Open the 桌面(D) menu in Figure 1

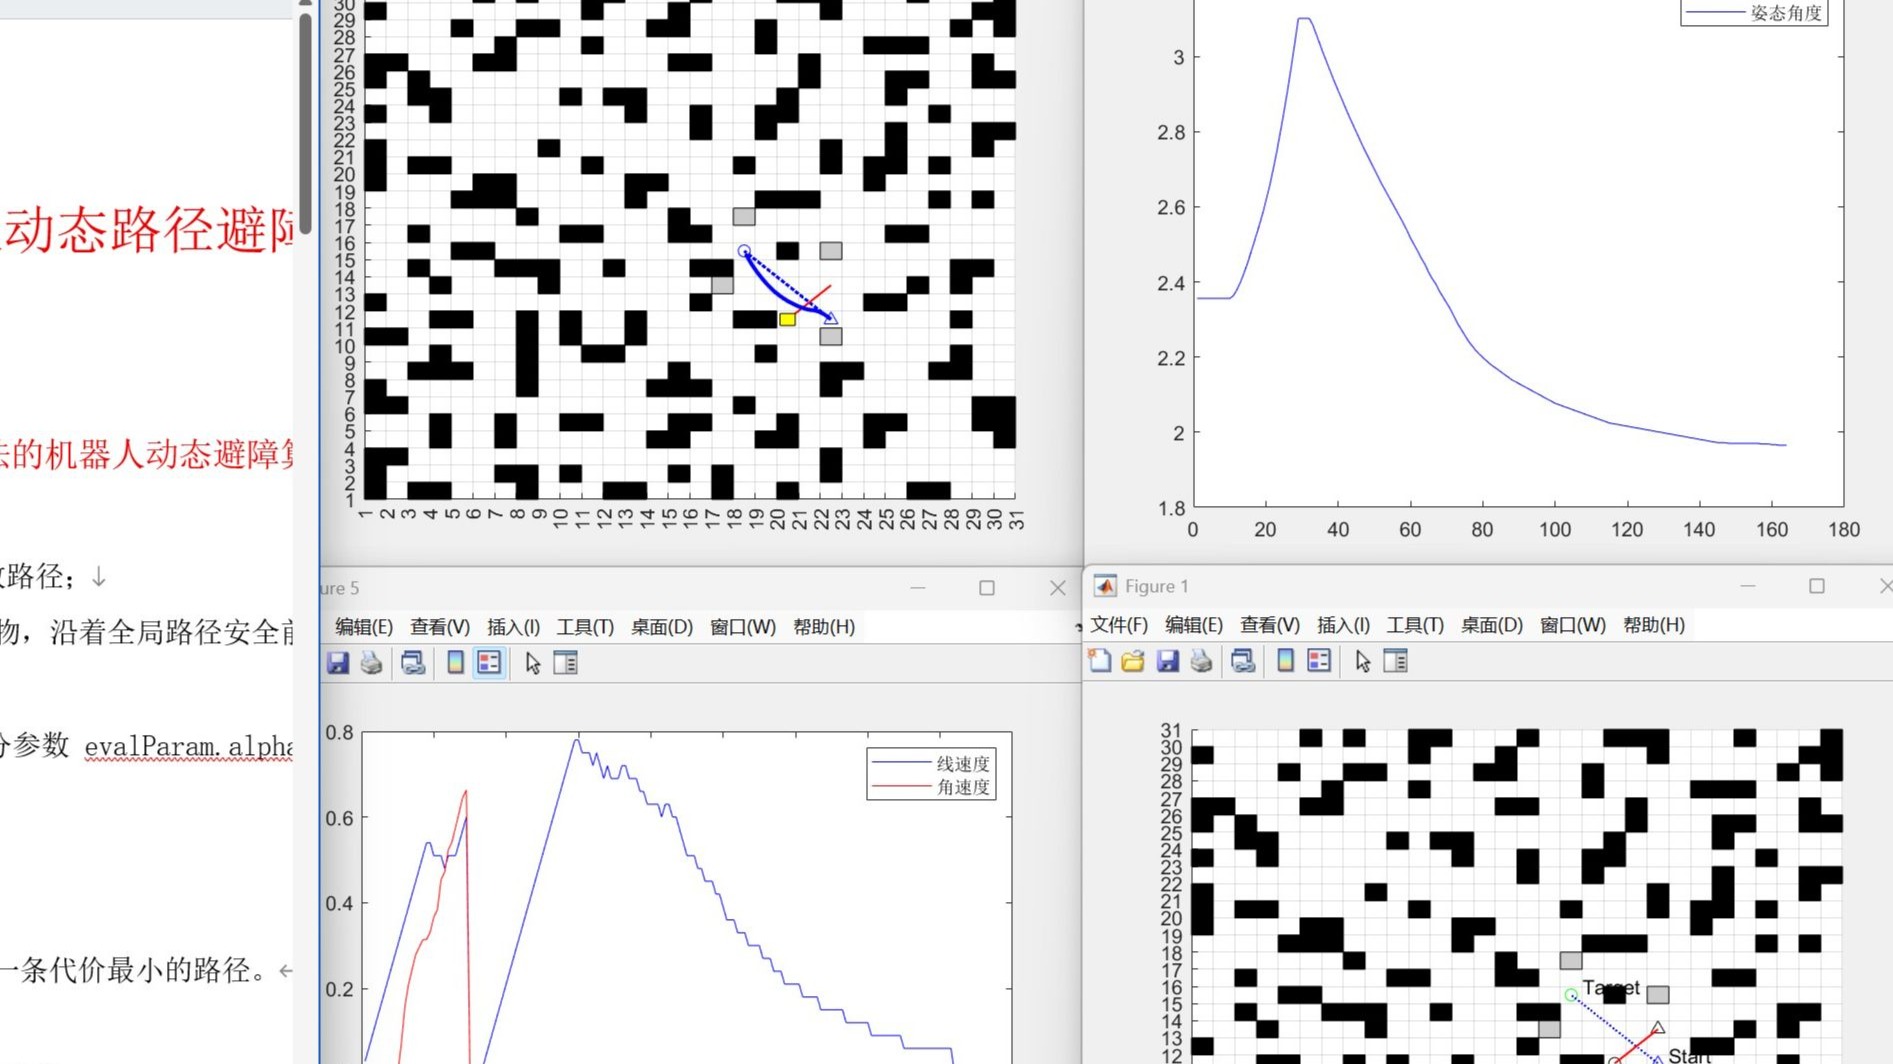(x=1492, y=625)
